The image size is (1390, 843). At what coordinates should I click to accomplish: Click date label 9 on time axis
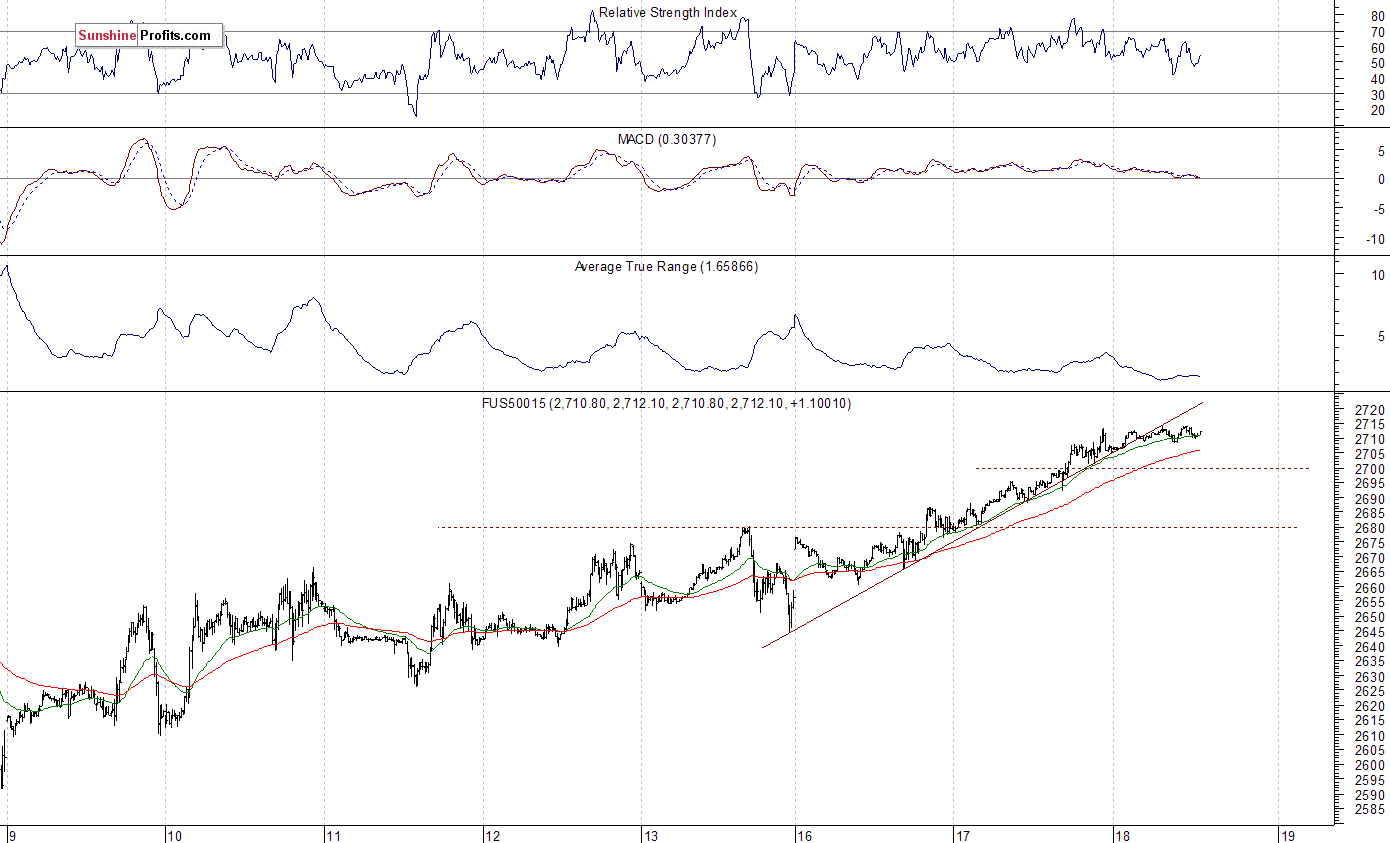click(10, 835)
